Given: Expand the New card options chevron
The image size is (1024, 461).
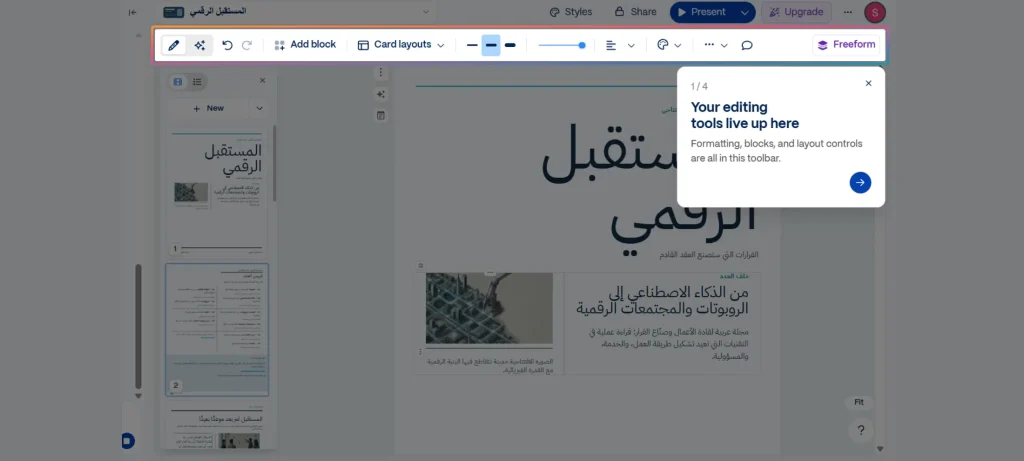Looking at the screenshot, I should [259, 108].
